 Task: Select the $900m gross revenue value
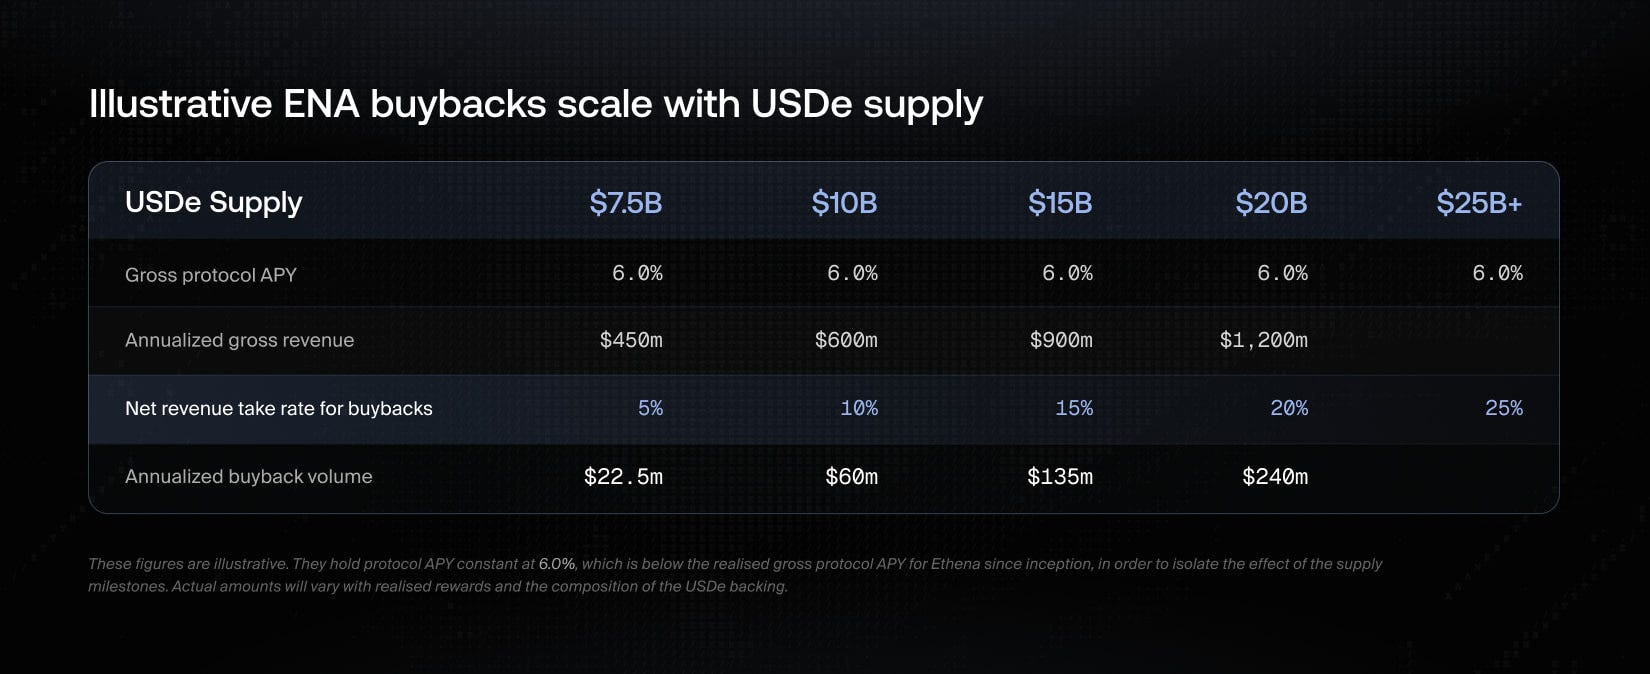pyautogui.click(x=1061, y=340)
